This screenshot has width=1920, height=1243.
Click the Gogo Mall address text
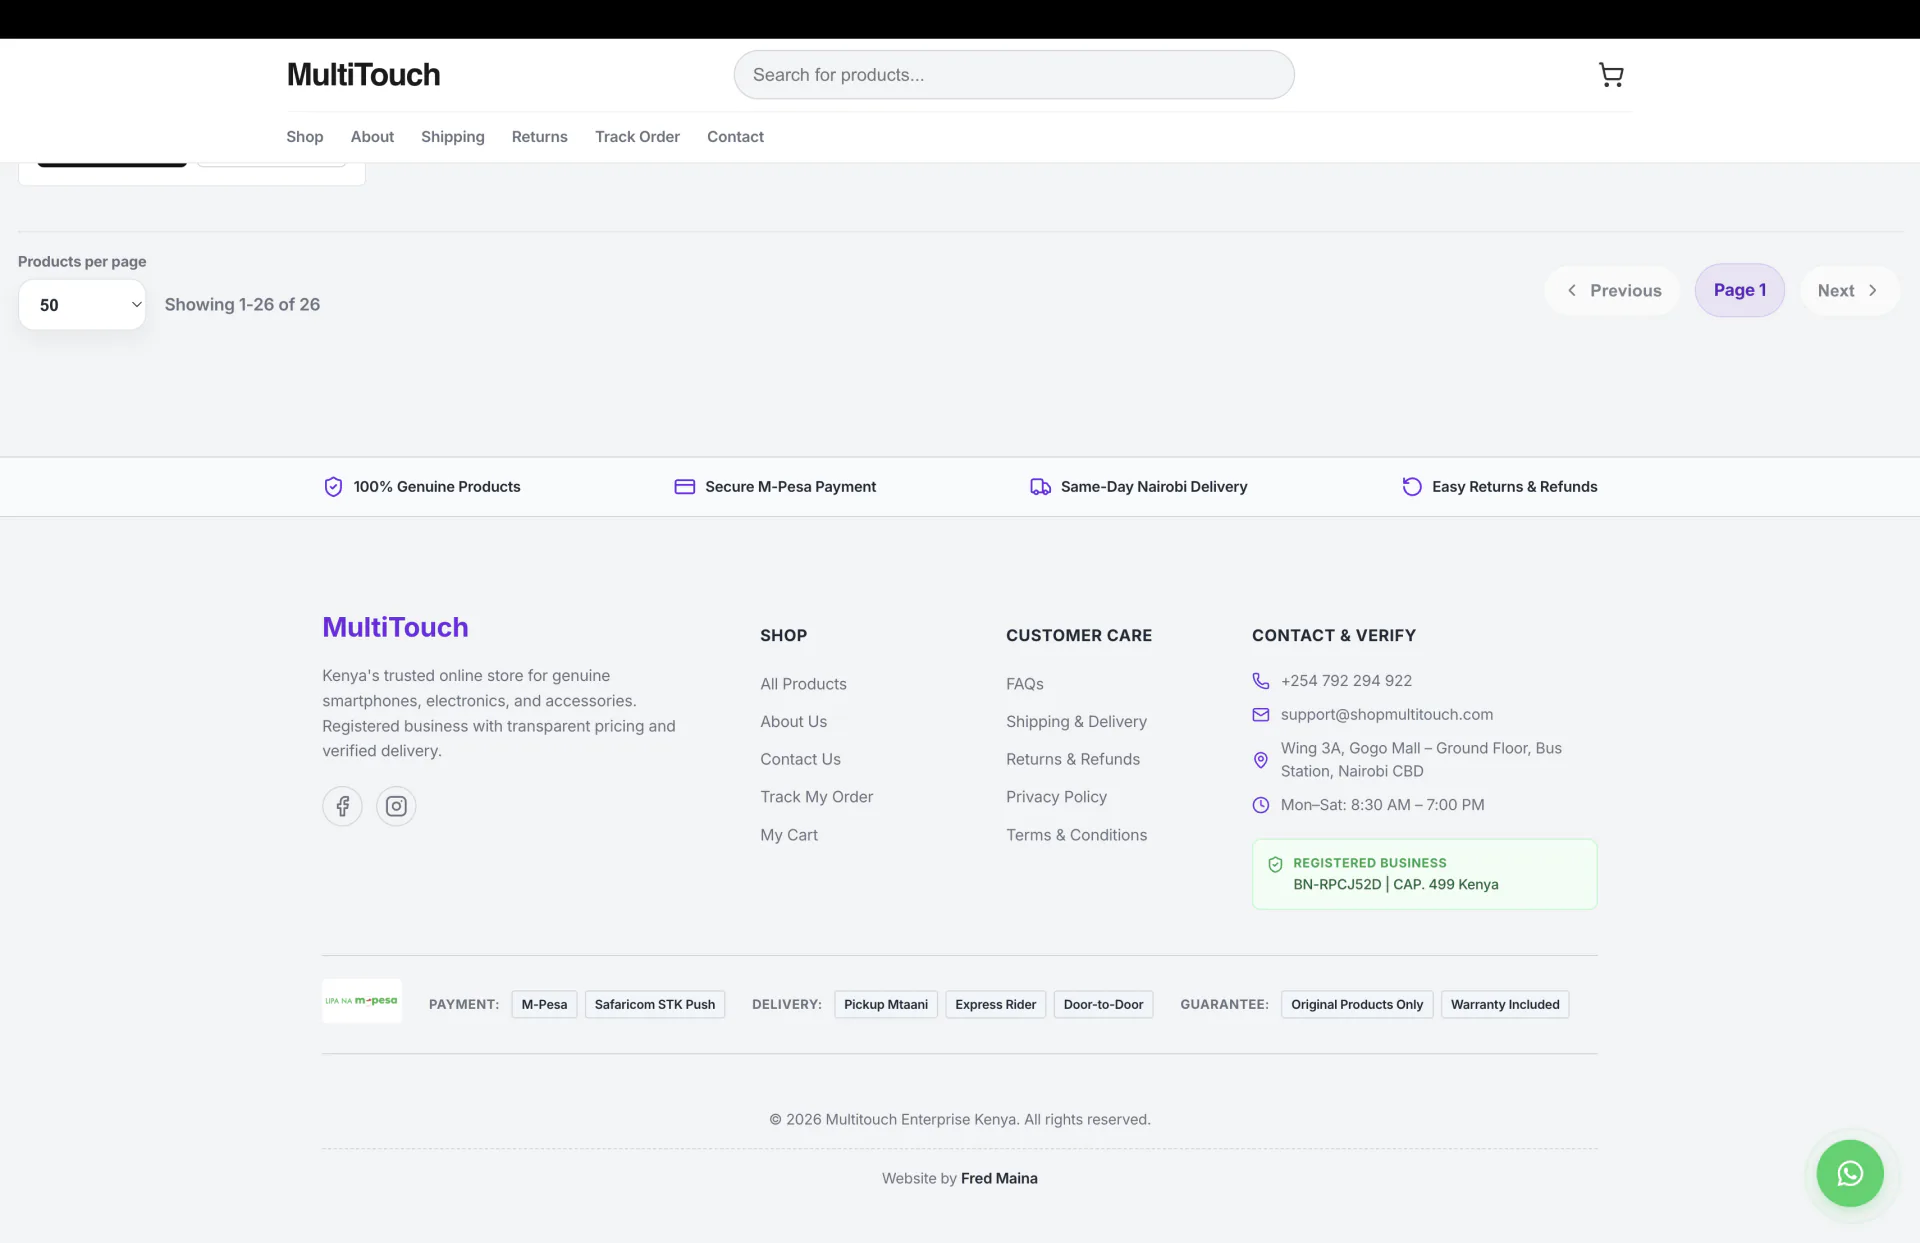point(1421,760)
